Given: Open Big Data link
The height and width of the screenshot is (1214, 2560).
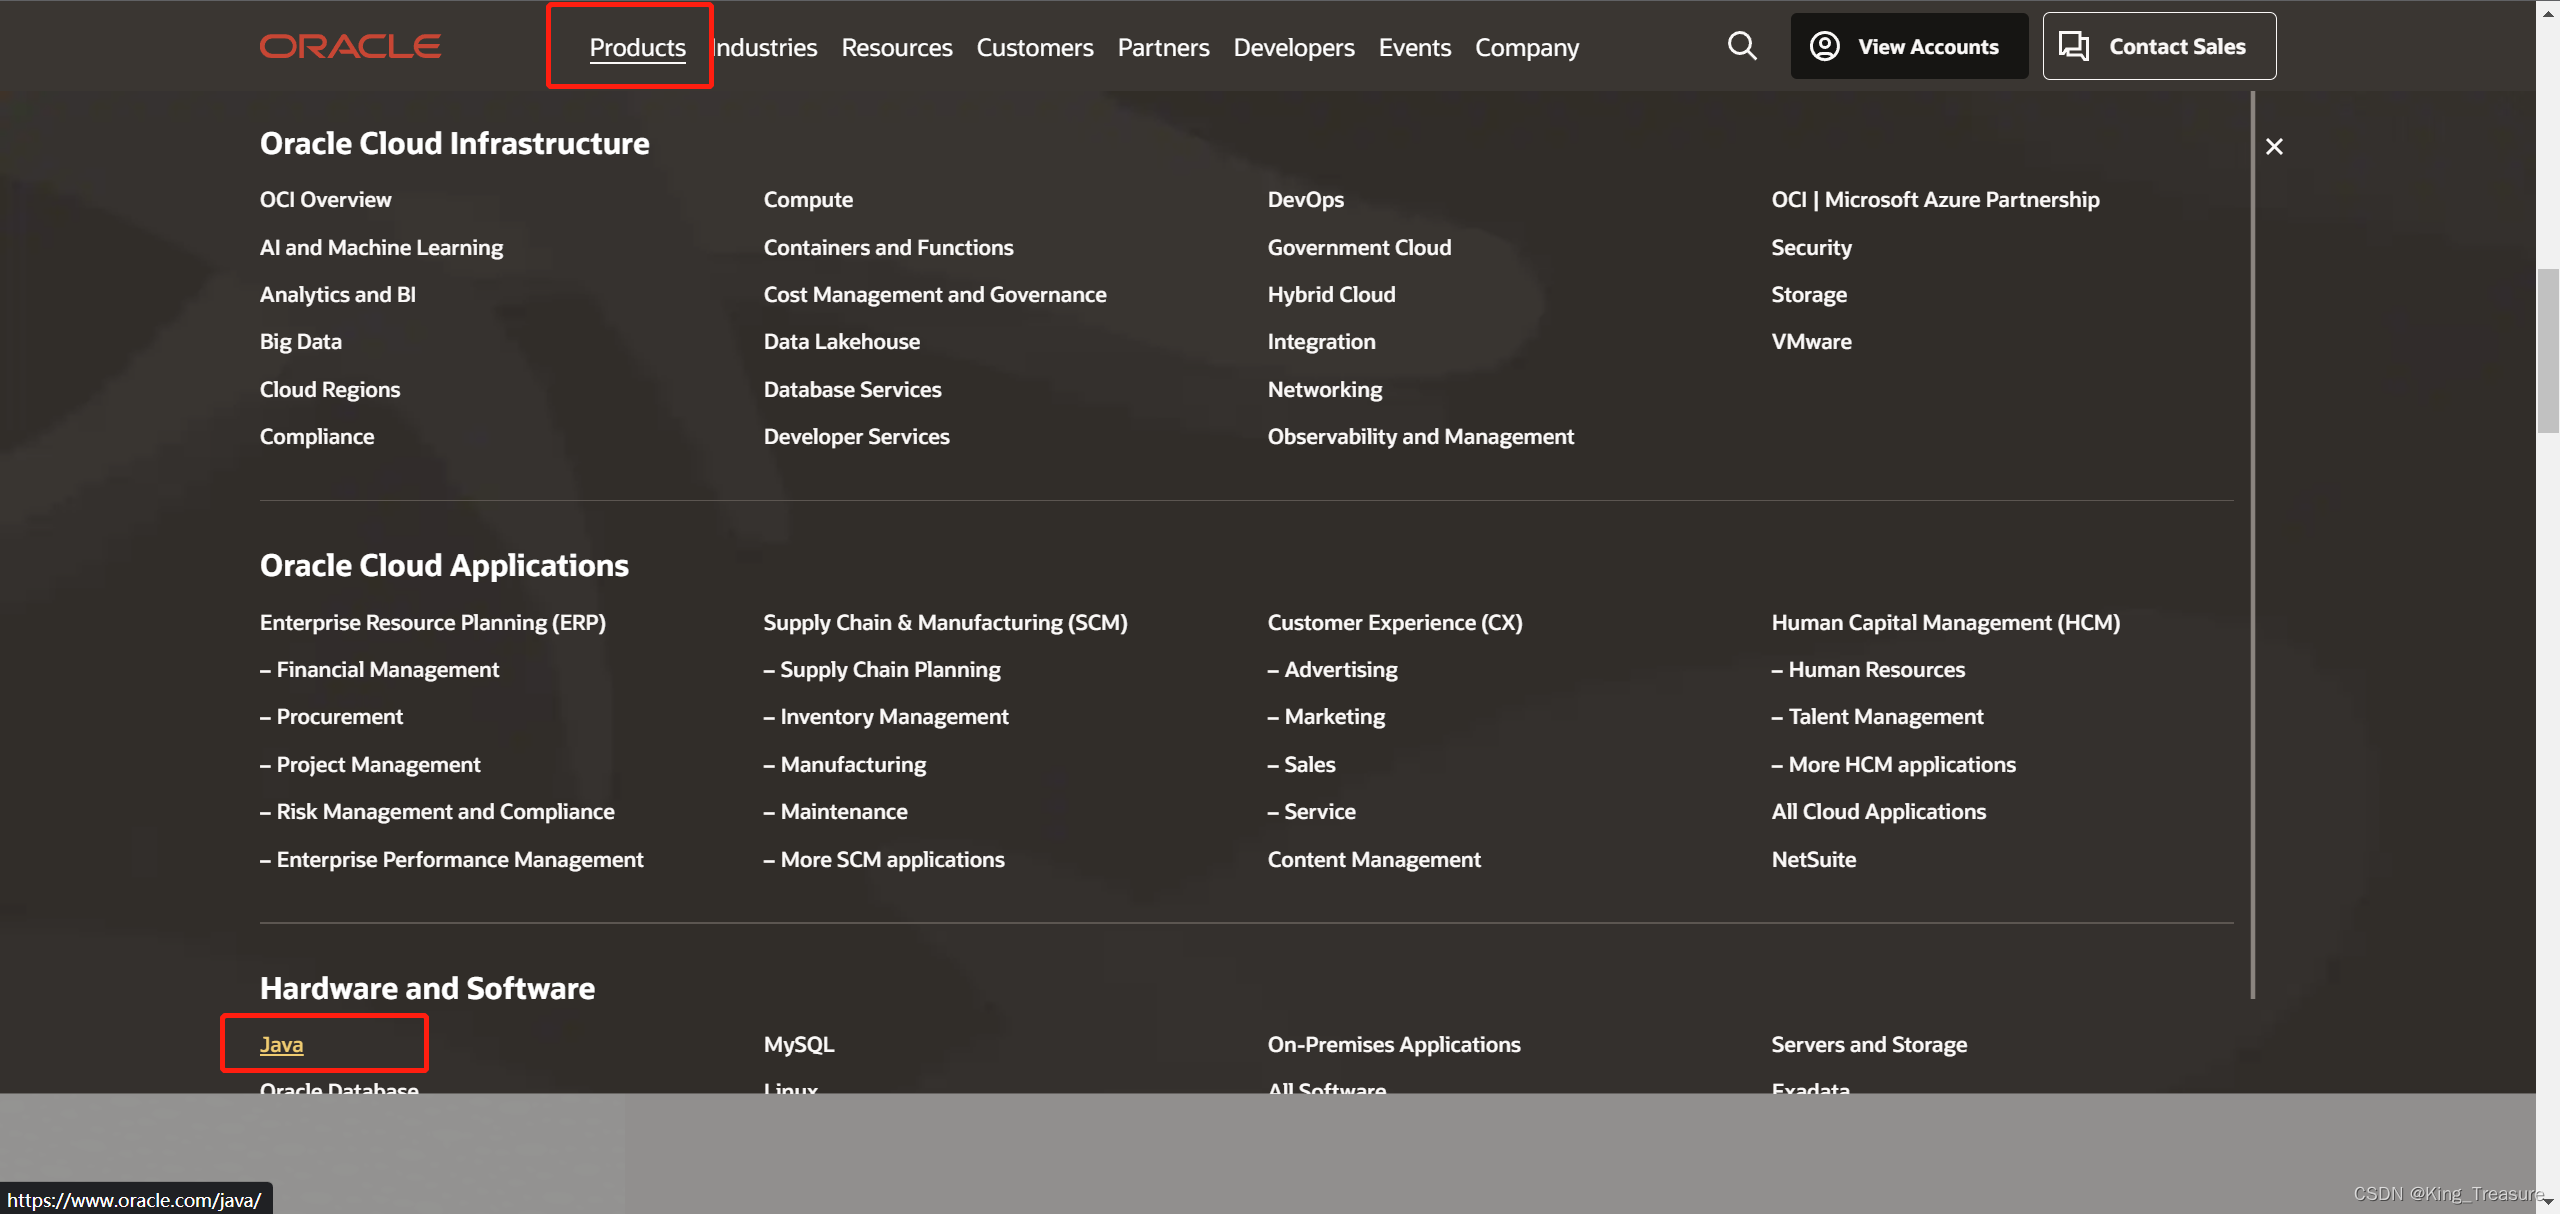Looking at the screenshot, I should (301, 341).
